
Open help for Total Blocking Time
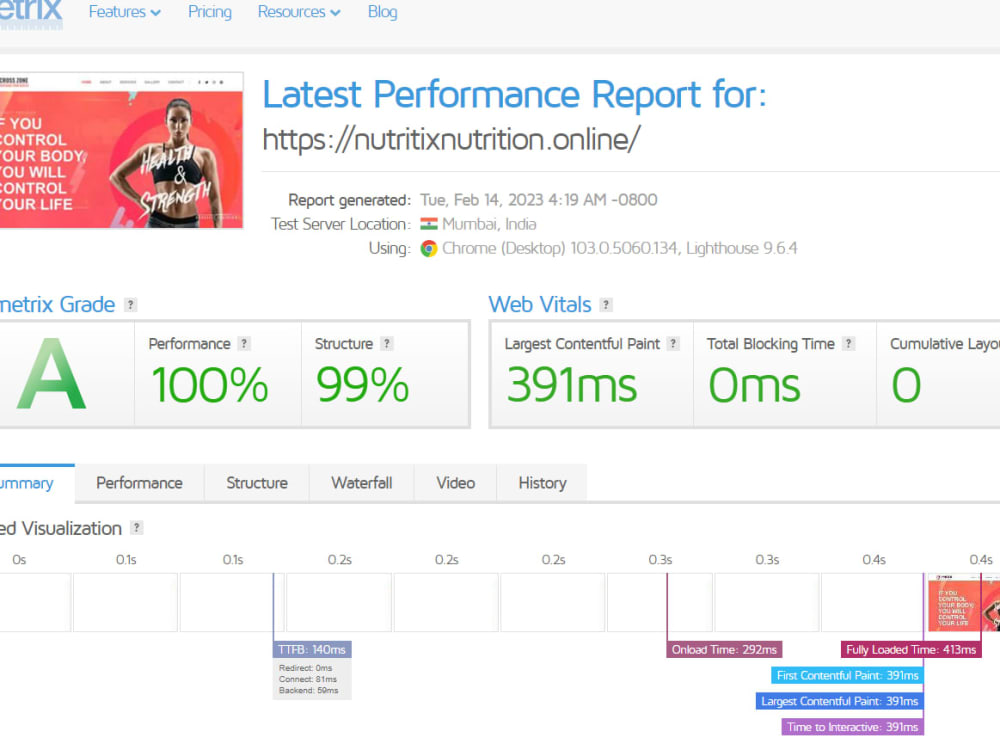click(x=848, y=344)
